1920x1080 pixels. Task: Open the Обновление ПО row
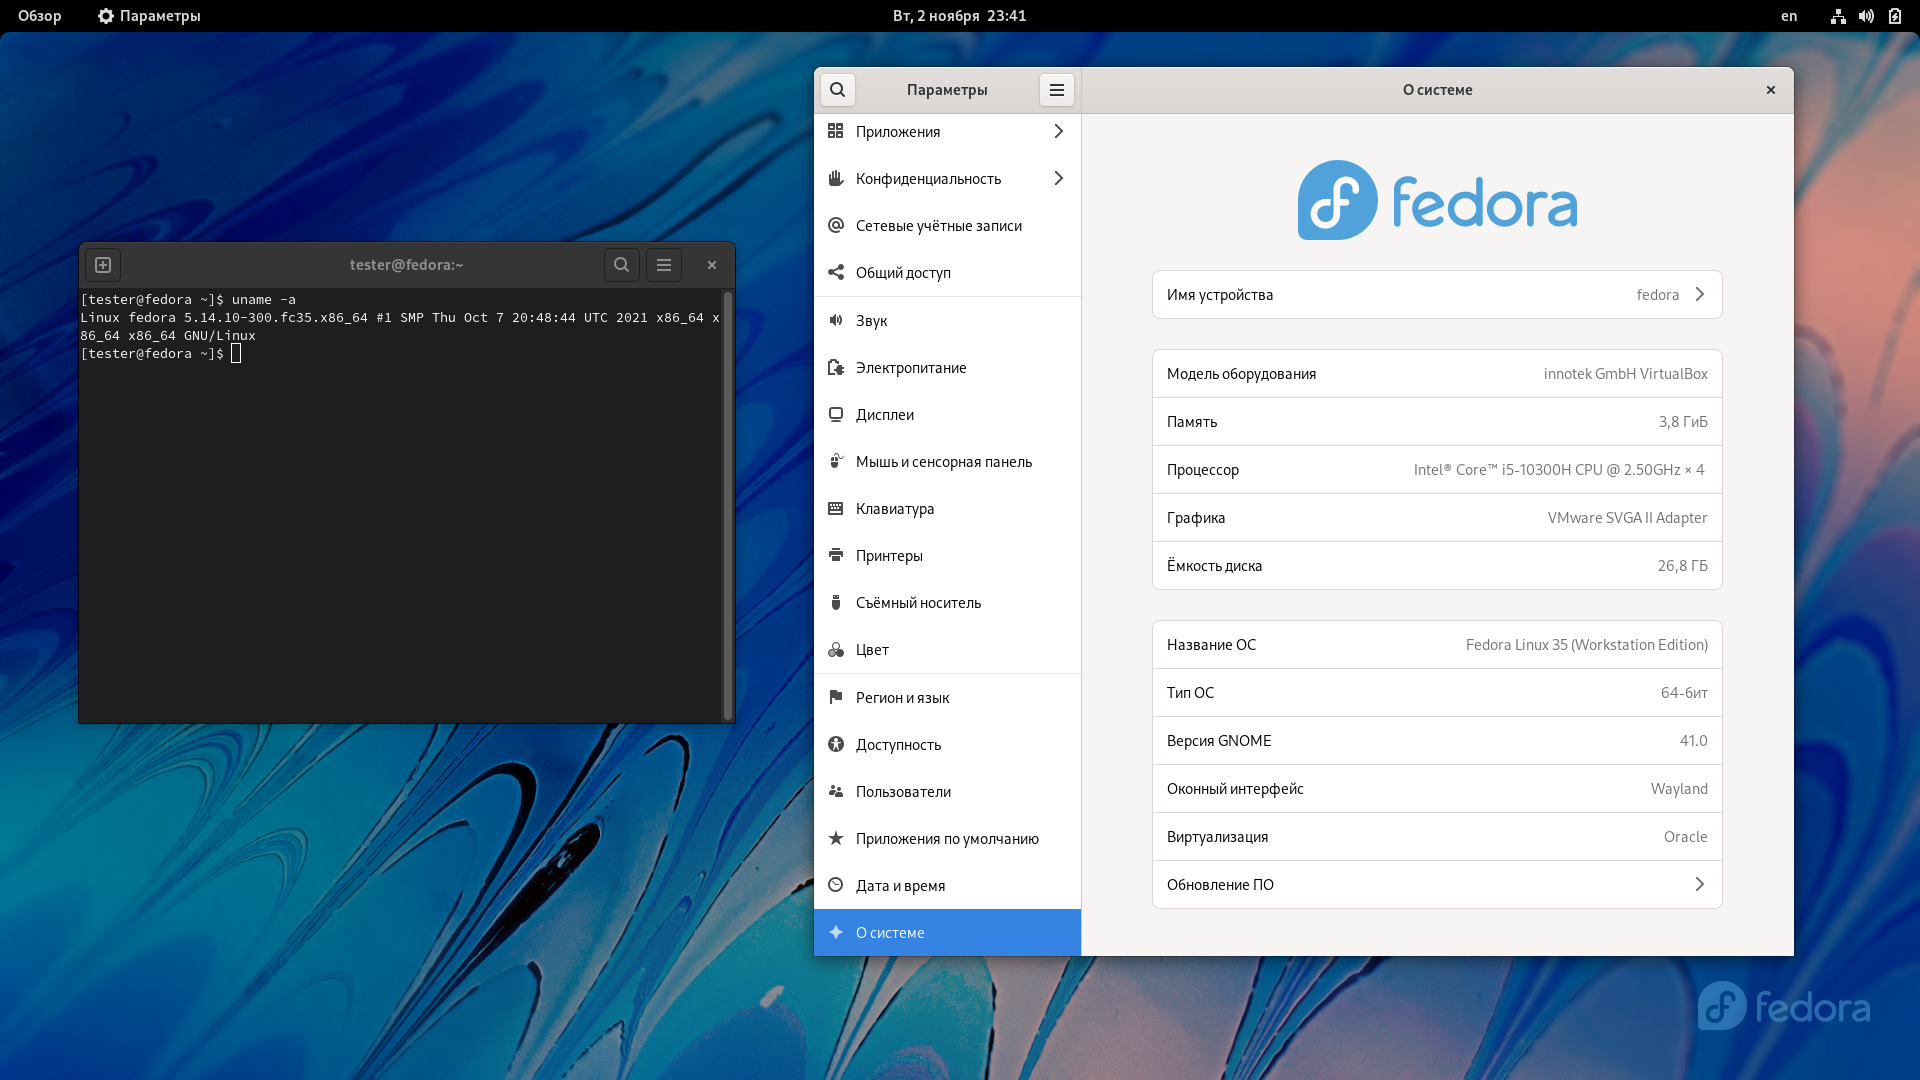click(x=1437, y=885)
